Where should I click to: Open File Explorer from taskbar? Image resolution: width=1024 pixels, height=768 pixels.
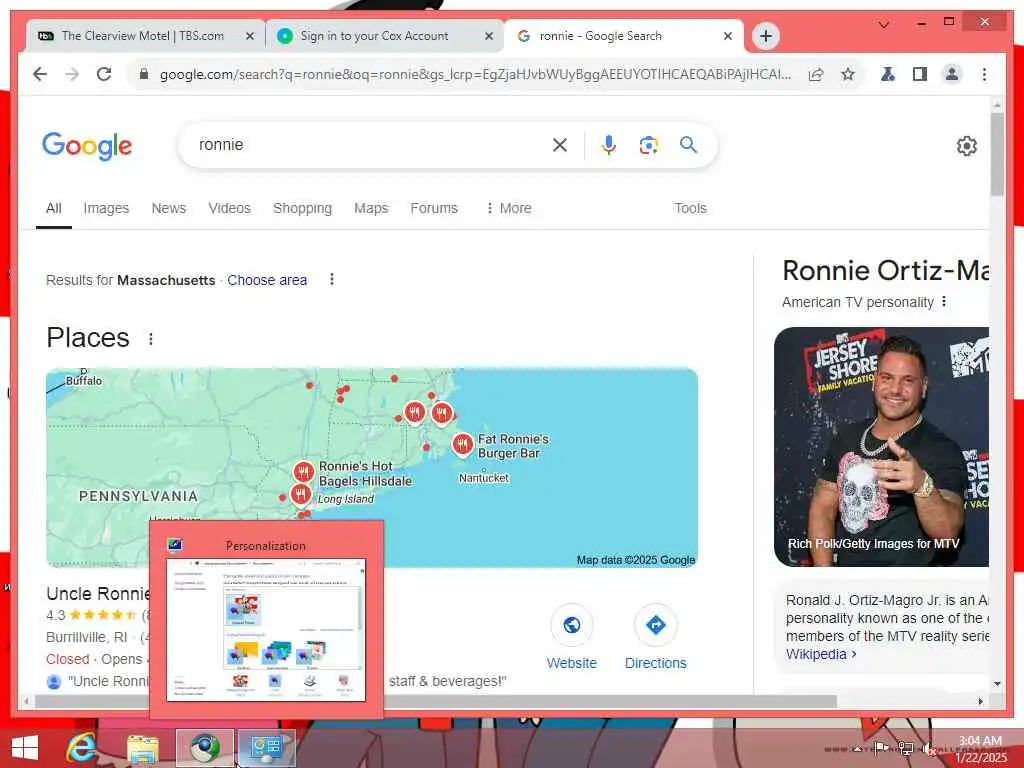point(143,748)
